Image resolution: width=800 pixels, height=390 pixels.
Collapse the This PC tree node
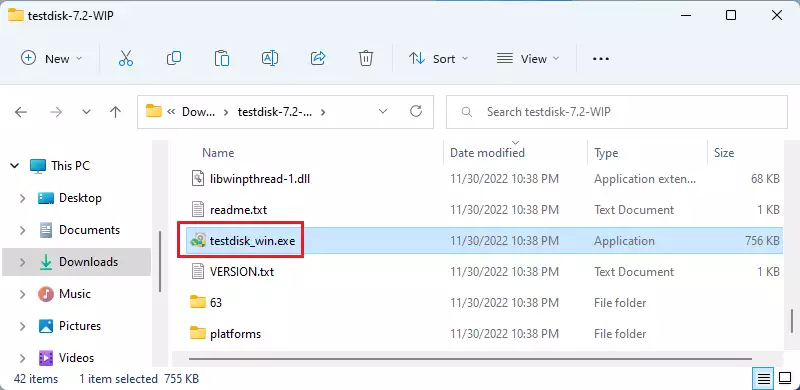pyautogui.click(x=15, y=166)
